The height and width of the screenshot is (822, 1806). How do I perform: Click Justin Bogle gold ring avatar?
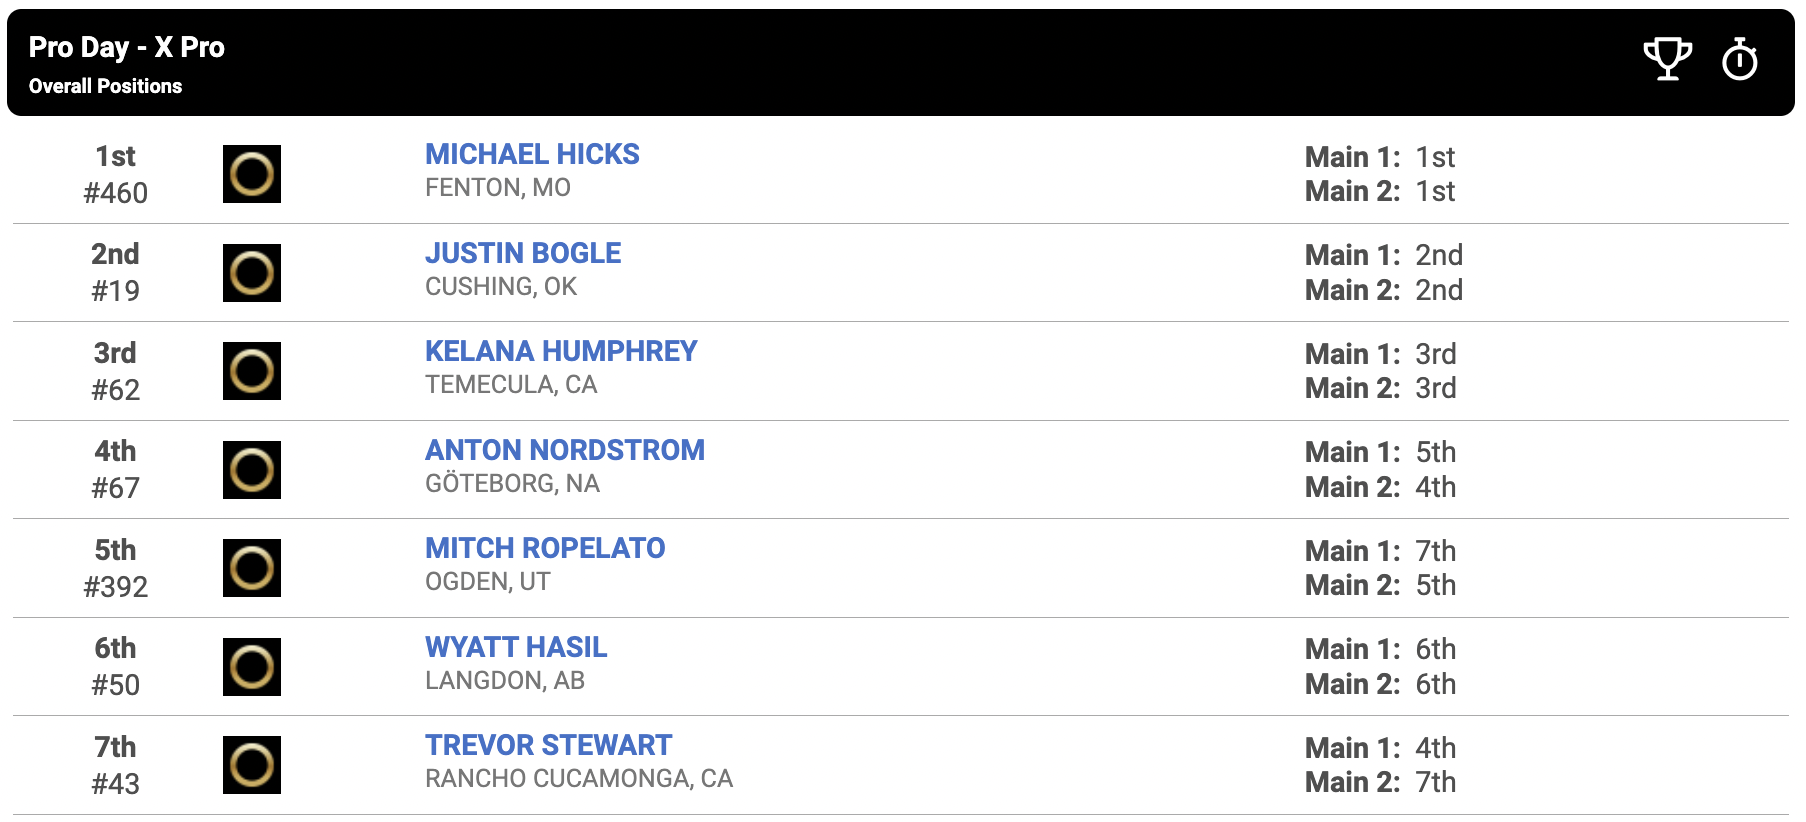tap(252, 273)
